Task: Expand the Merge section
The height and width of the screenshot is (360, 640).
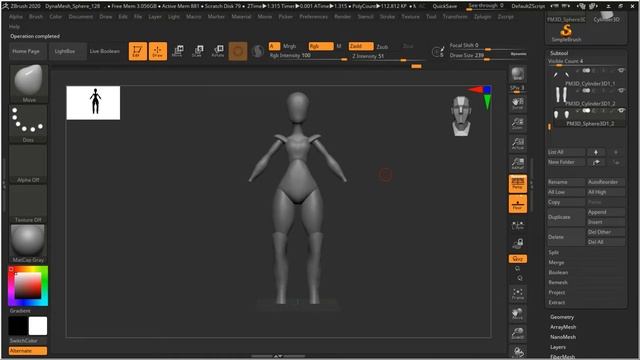Action: coord(556,262)
